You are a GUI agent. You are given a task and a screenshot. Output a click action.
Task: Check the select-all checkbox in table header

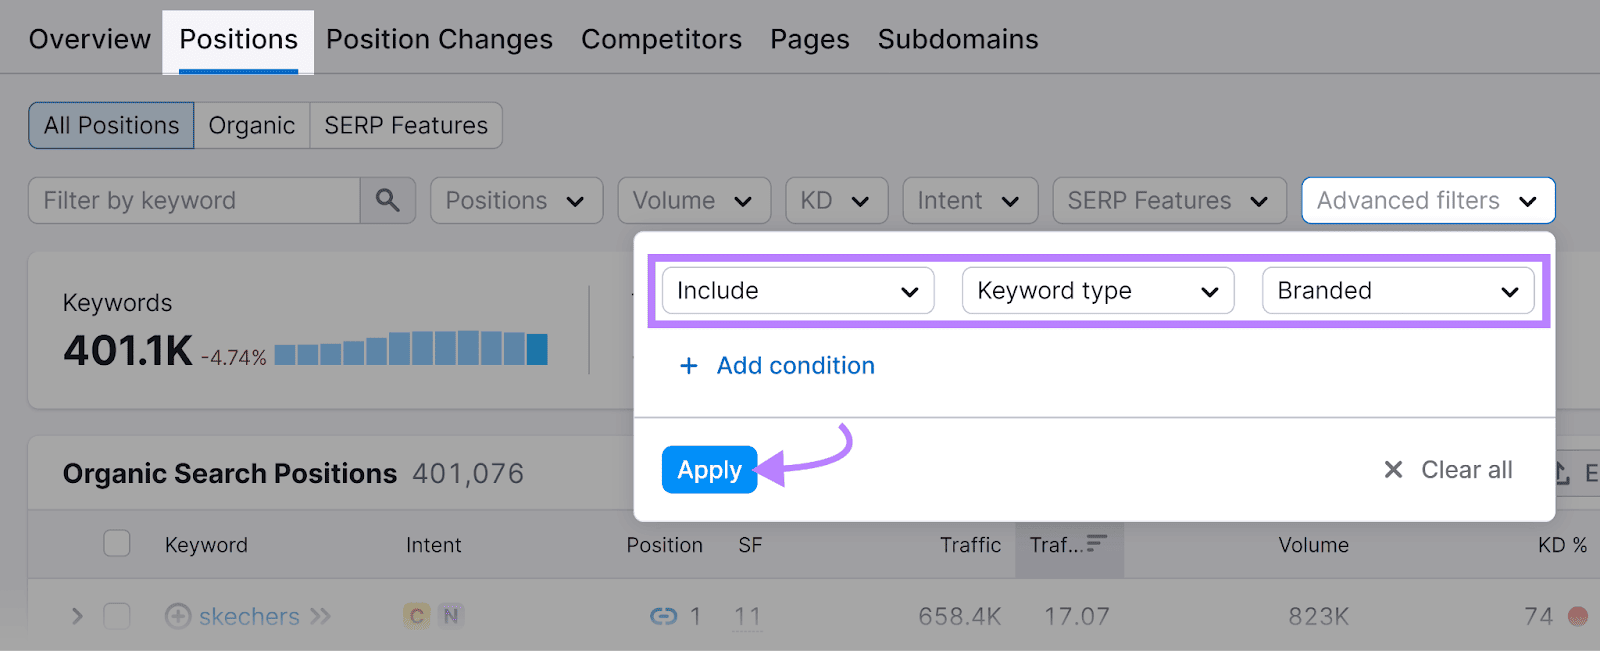point(116,543)
